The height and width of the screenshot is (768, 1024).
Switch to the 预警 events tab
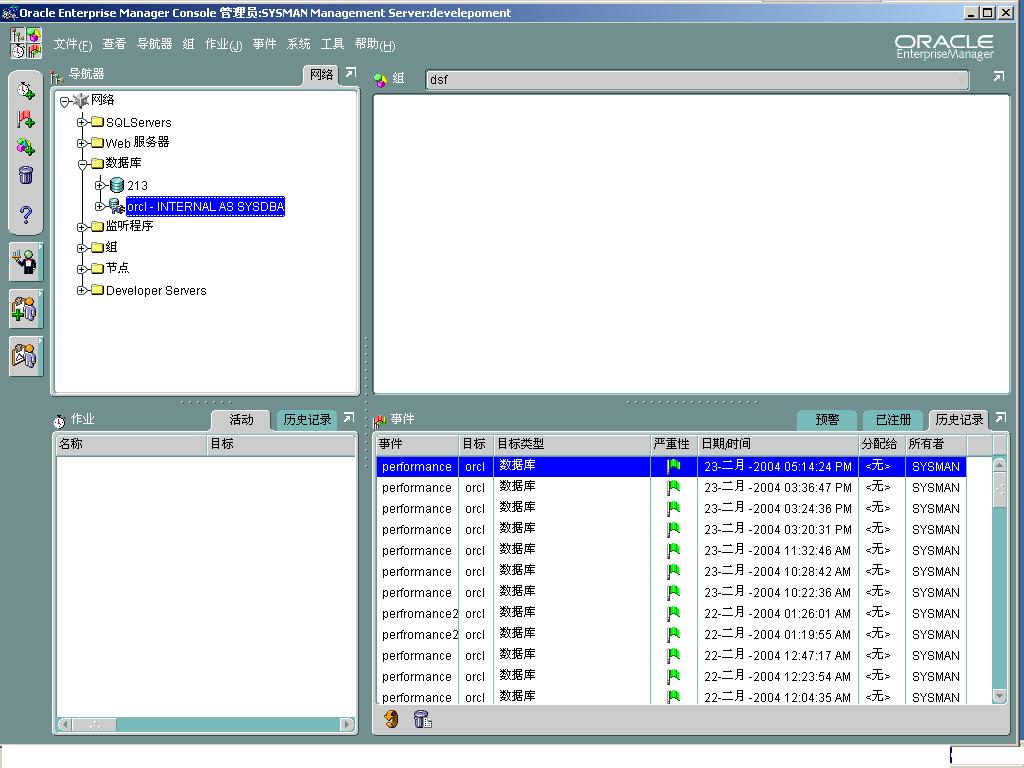pyautogui.click(x=827, y=420)
